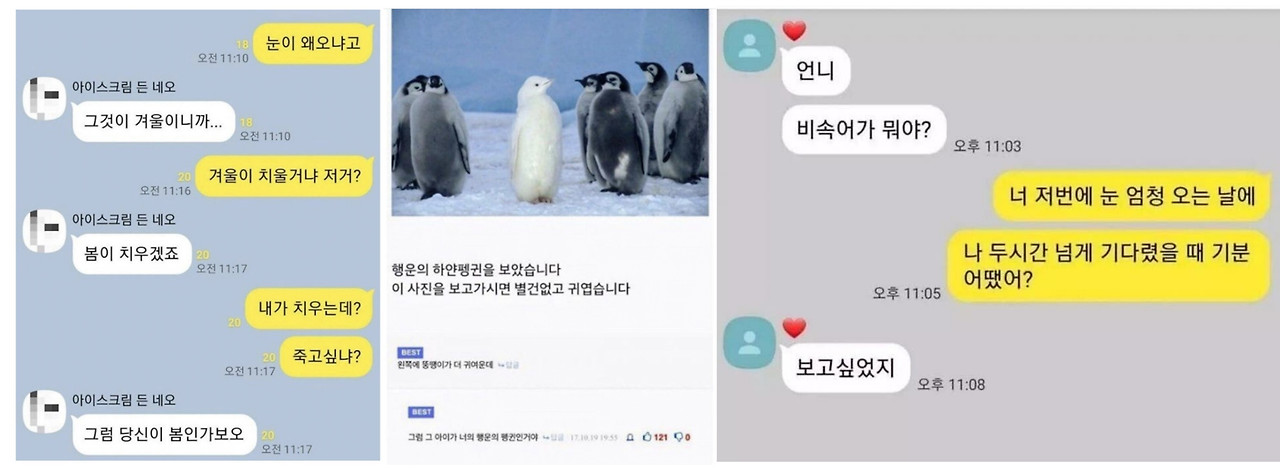Click the thumbs-up icon with 121 likes
1280x470 pixels.
coord(647,436)
